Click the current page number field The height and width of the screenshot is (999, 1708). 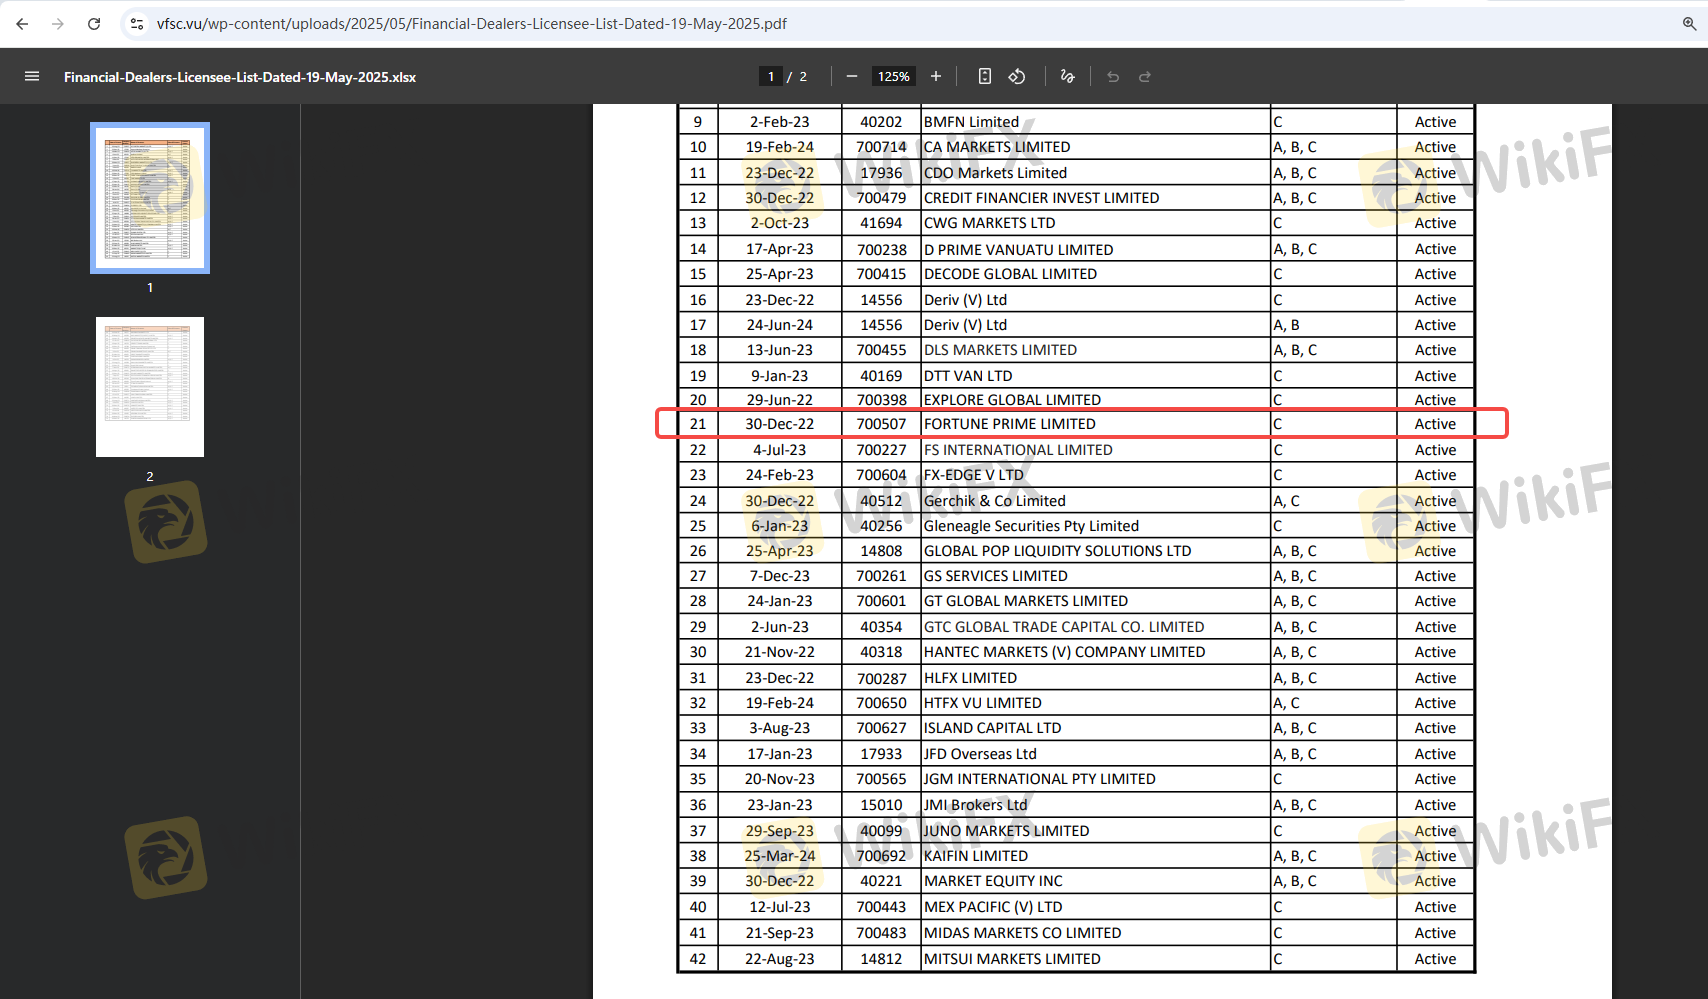tap(770, 77)
